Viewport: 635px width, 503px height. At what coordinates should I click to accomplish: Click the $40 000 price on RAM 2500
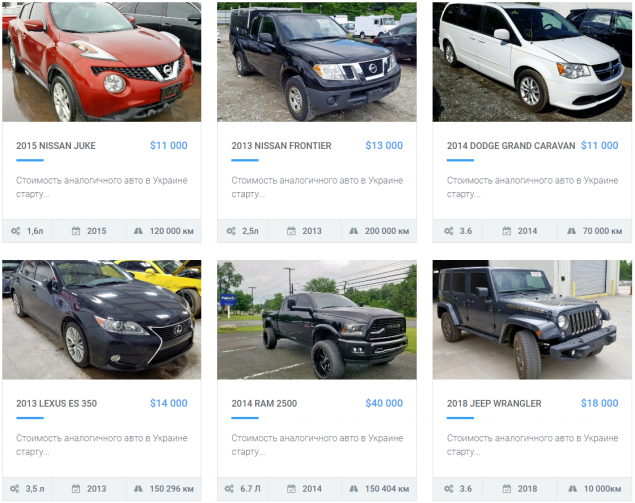point(384,403)
